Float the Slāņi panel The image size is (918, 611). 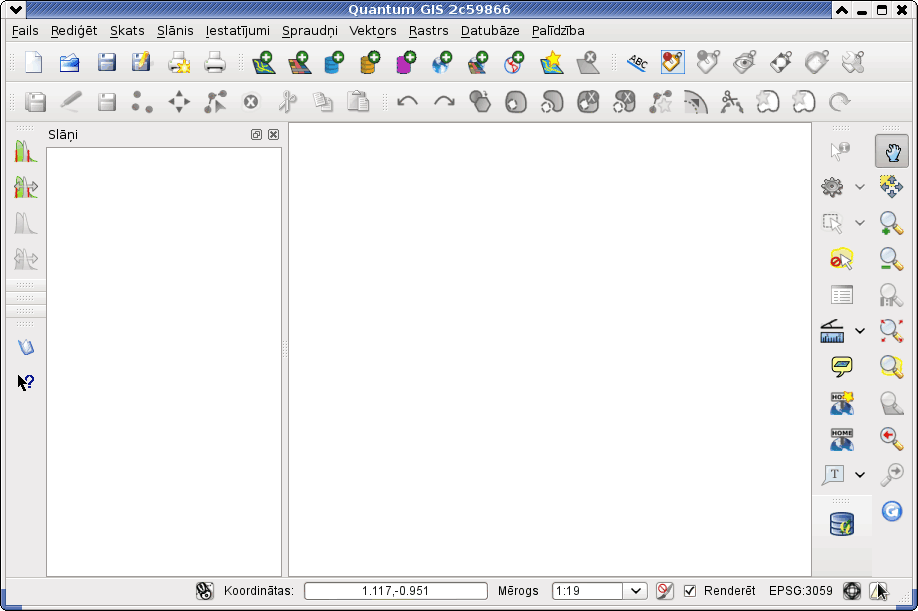point(256,135)
